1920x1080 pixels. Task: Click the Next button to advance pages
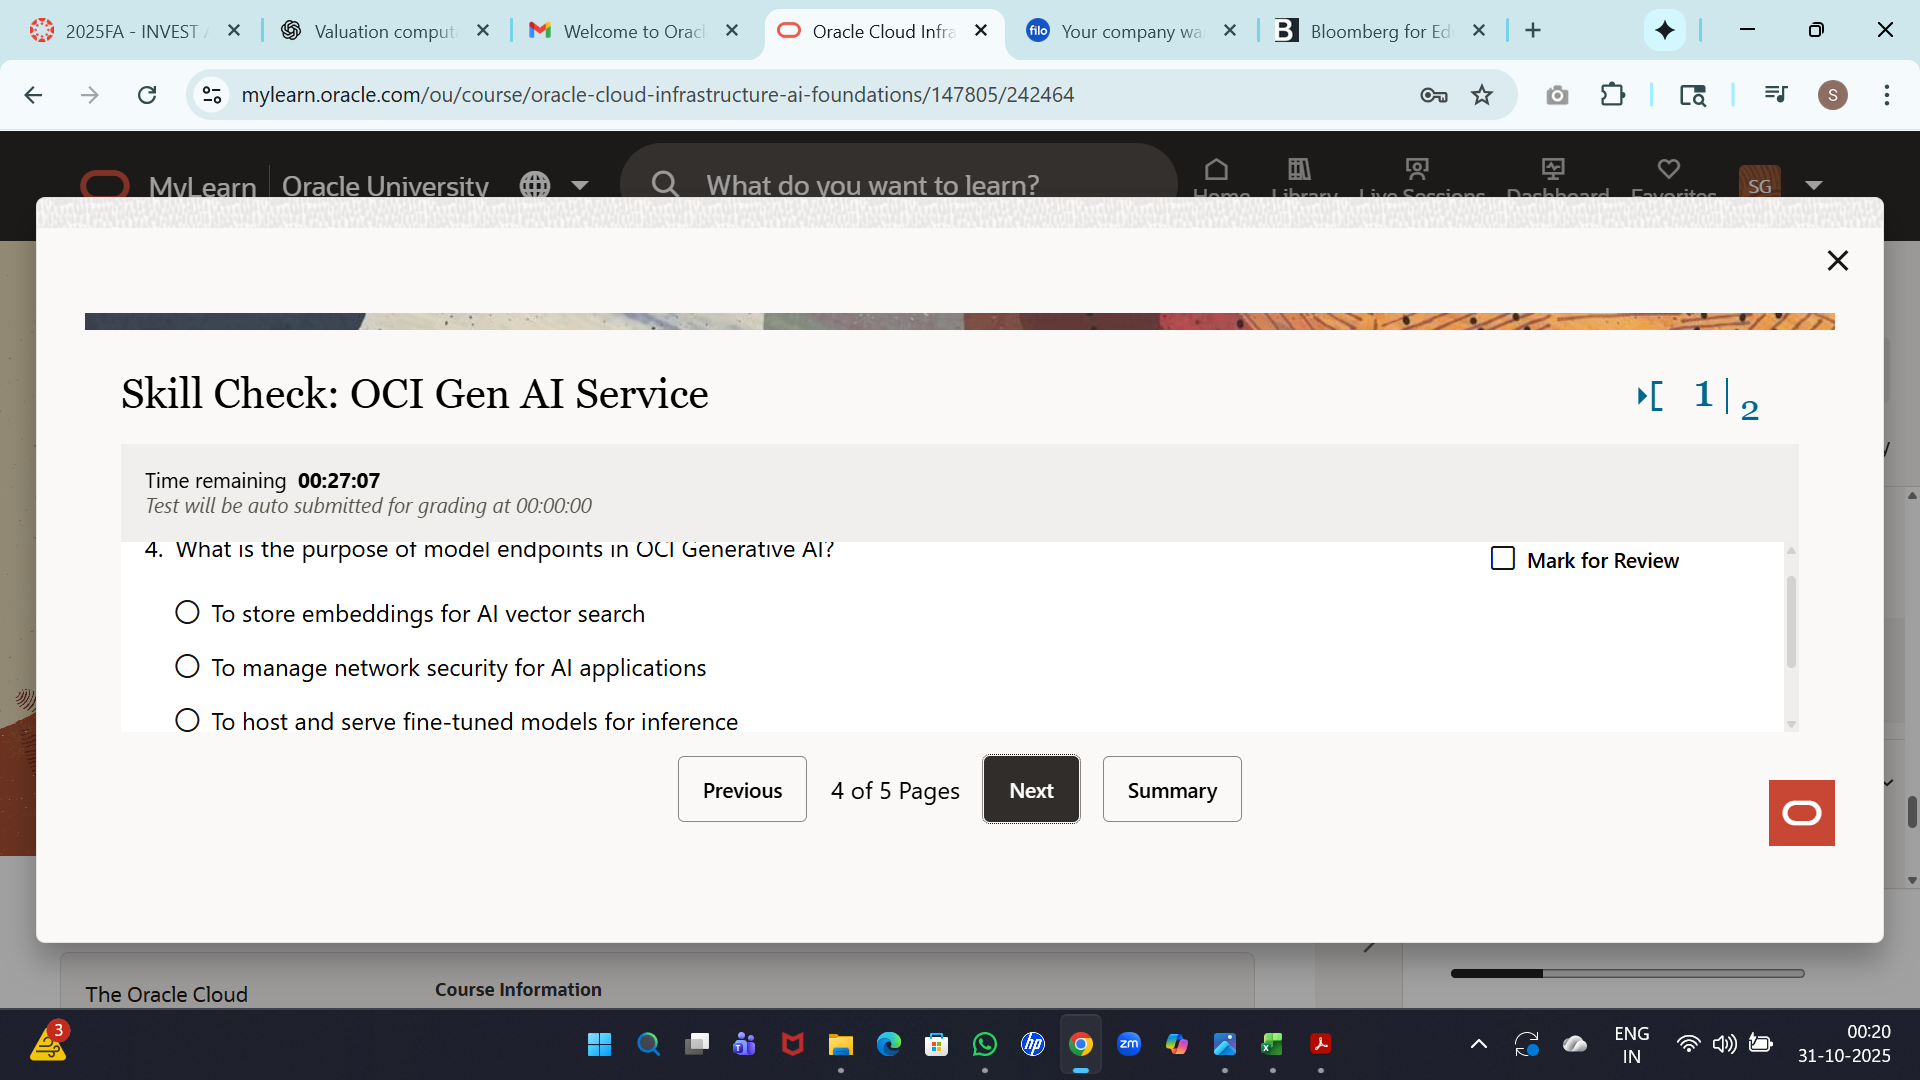click(x=1031, y=789)
